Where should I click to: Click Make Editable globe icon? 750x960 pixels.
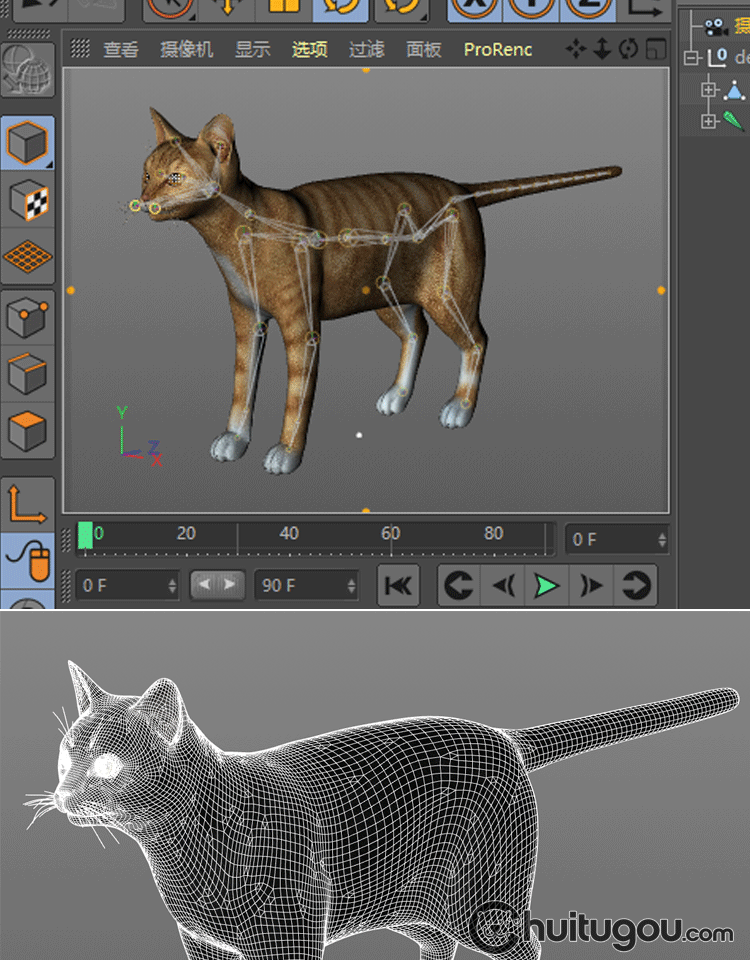27,71
